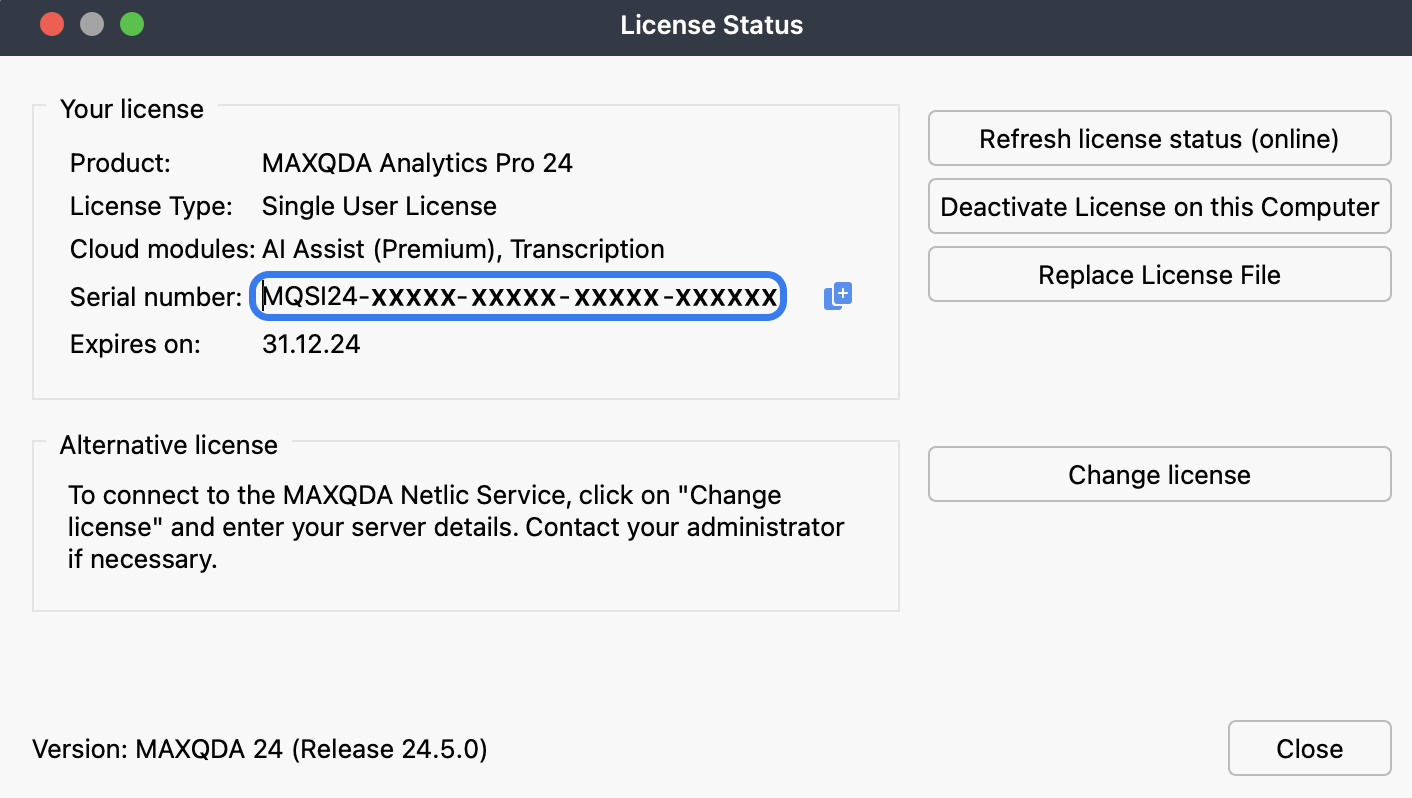This screenshot has height=798, width=1412.
Task: Focus the serial number field
Action: (x=518, y=296)
